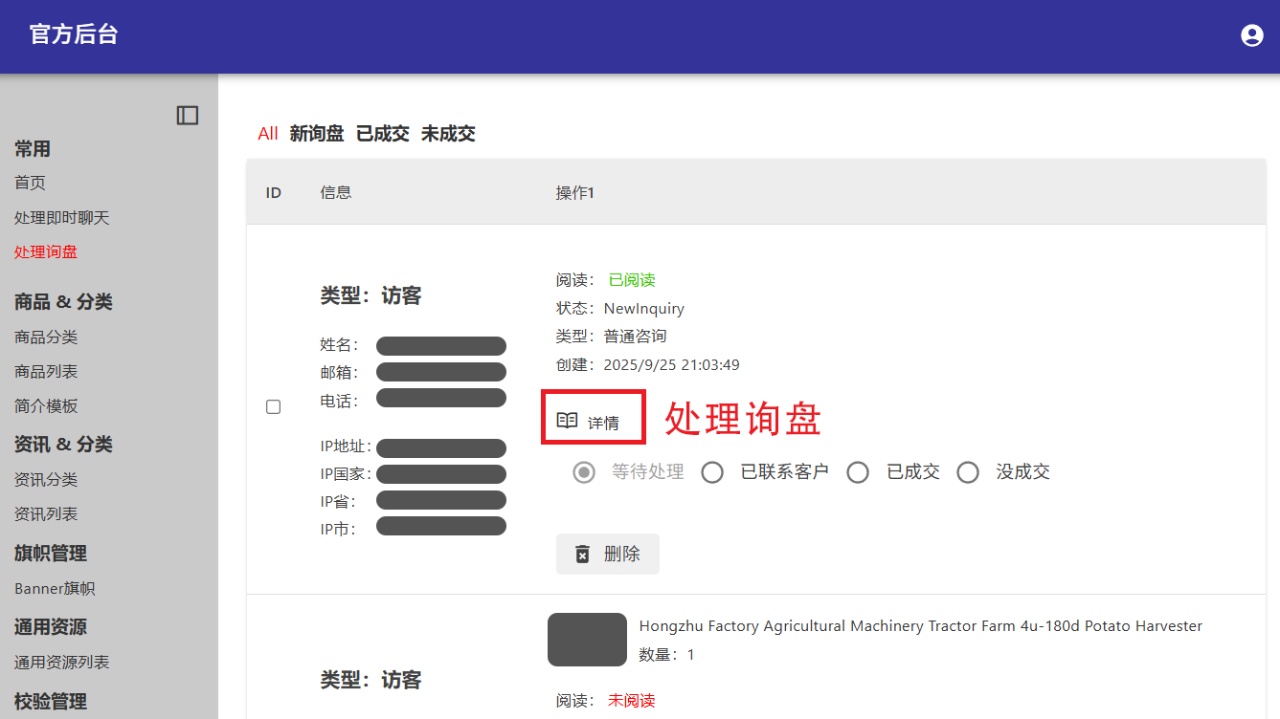Open 商品列表 from the sidebar
The image size is (1280, 719).
[46, 372]
